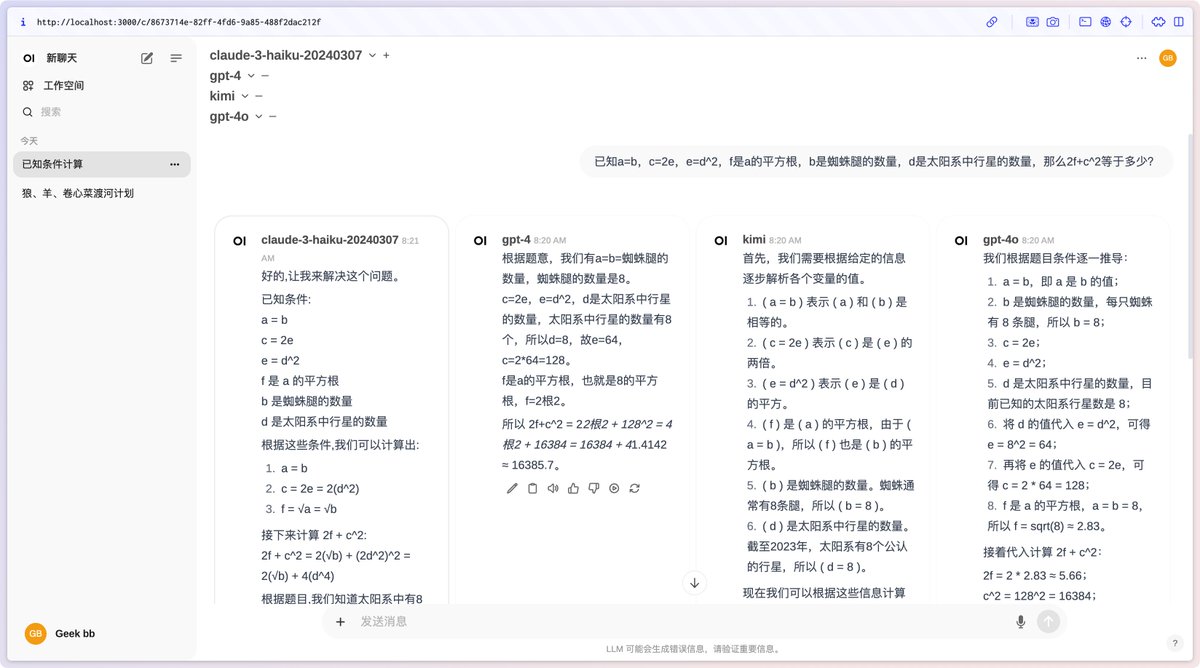1200x668 pixels.
Task: Click the 搜索 search icon in sidebar
Action: click(27, 112)
